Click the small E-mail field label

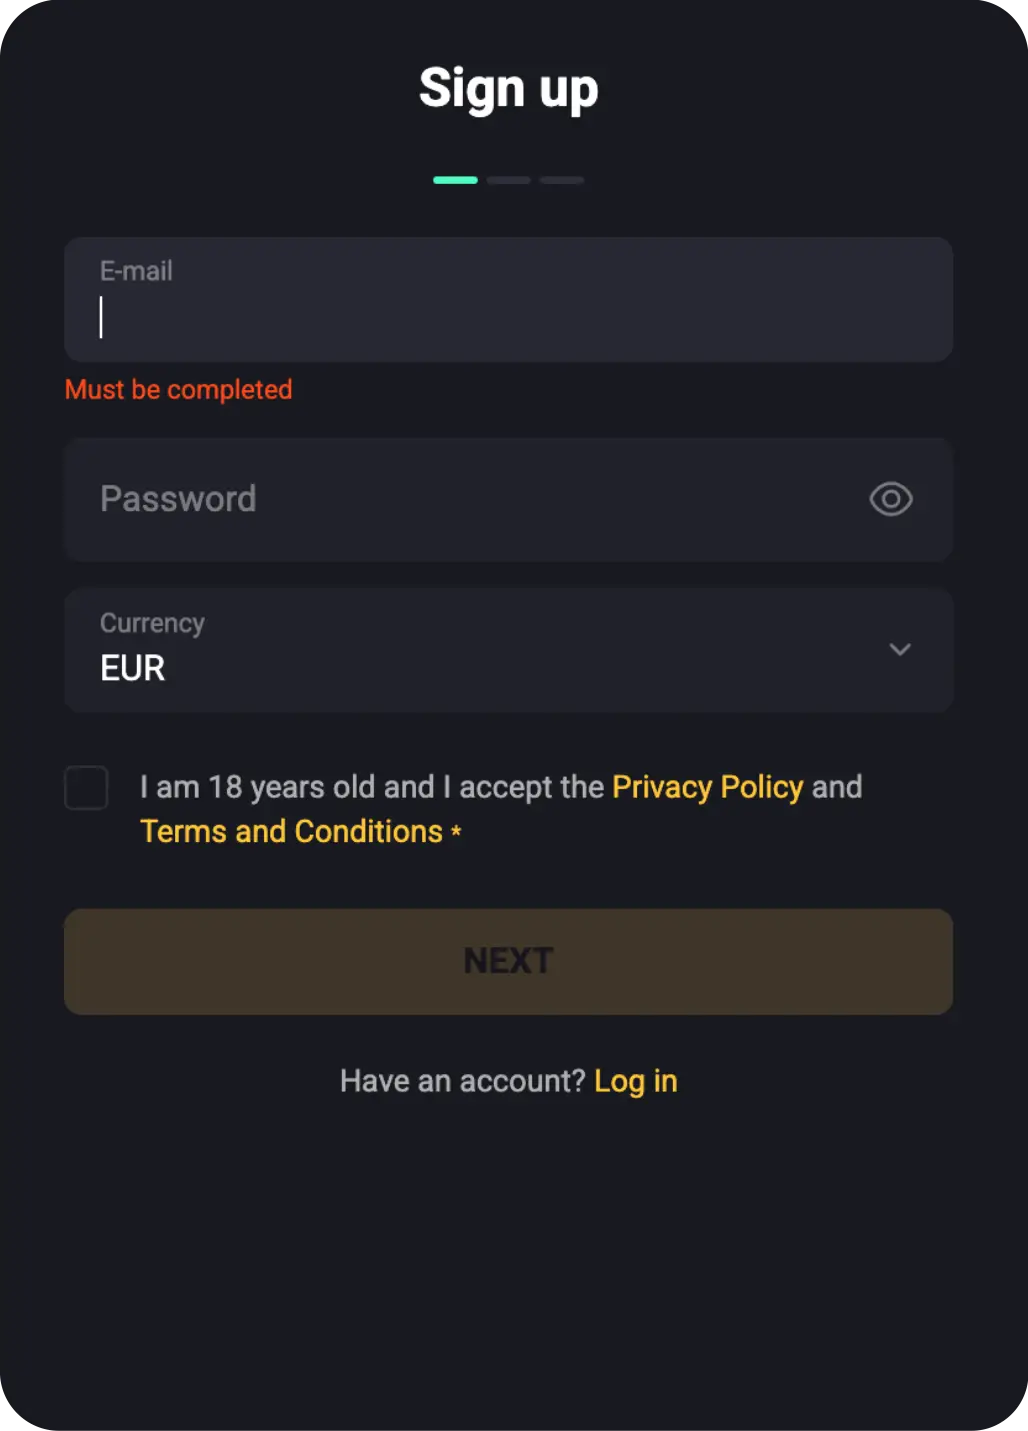136,271
